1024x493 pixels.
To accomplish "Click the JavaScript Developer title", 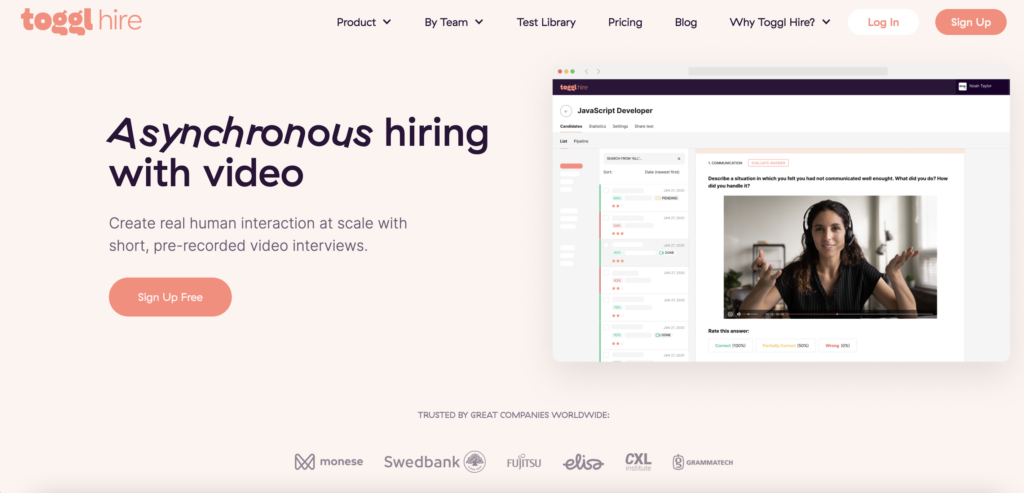I will [x=615, y=111].
